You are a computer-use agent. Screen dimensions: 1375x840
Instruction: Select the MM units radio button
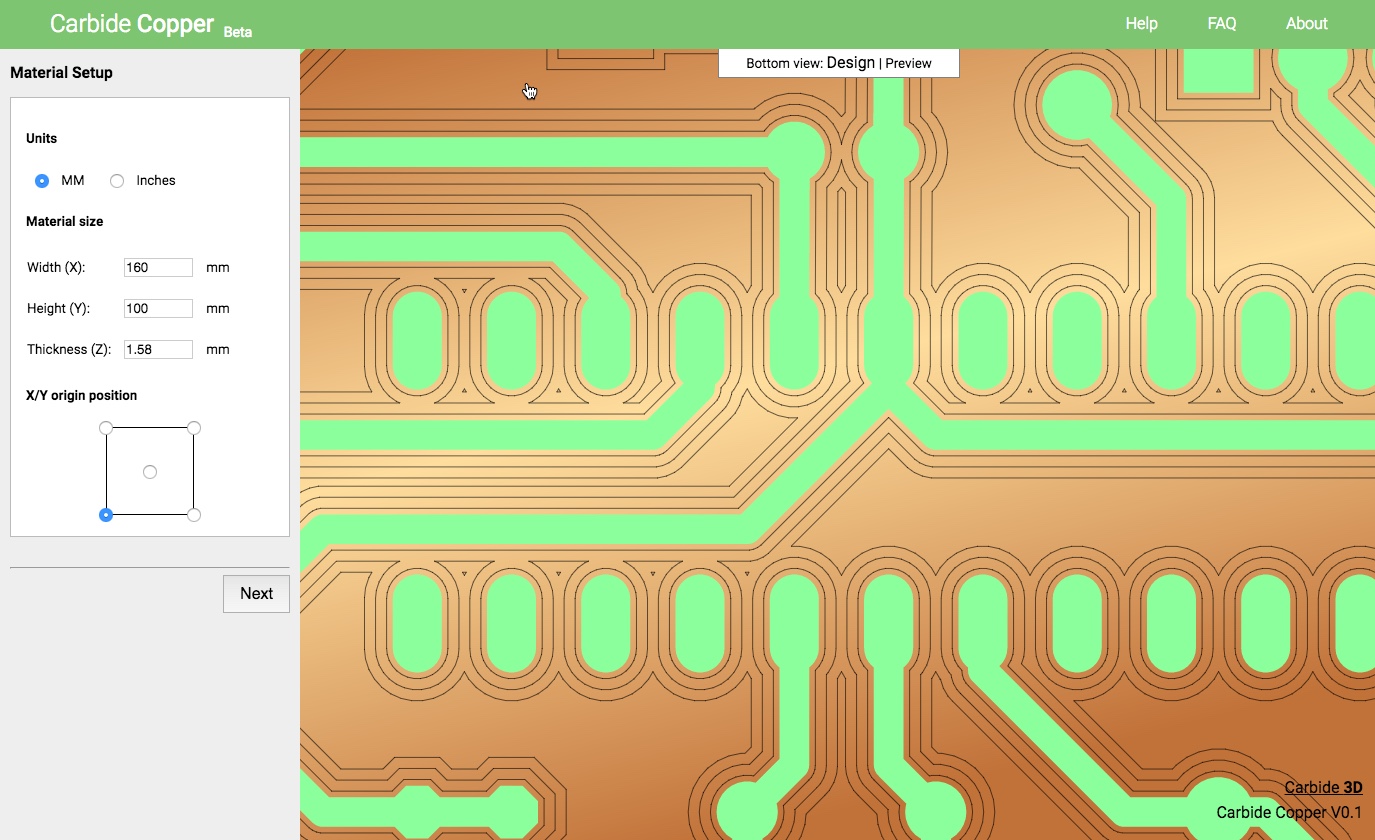click(x=42, y=181)
